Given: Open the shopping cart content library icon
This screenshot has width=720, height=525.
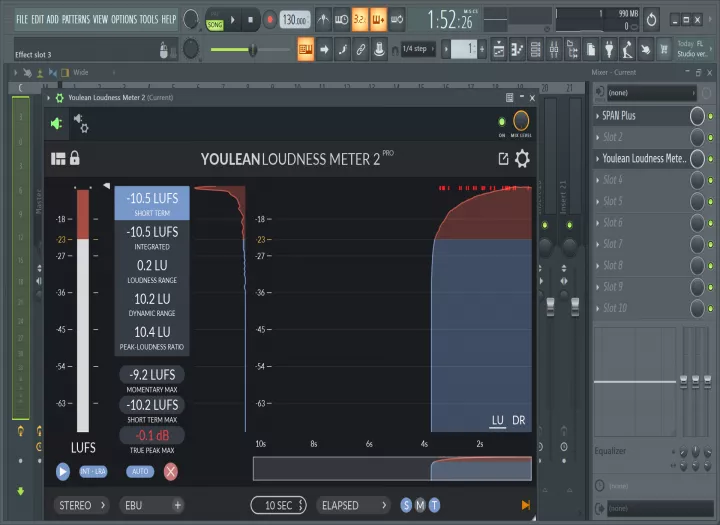Looking at the screenshot, I should pyautogui.click(x=664, y=49).
